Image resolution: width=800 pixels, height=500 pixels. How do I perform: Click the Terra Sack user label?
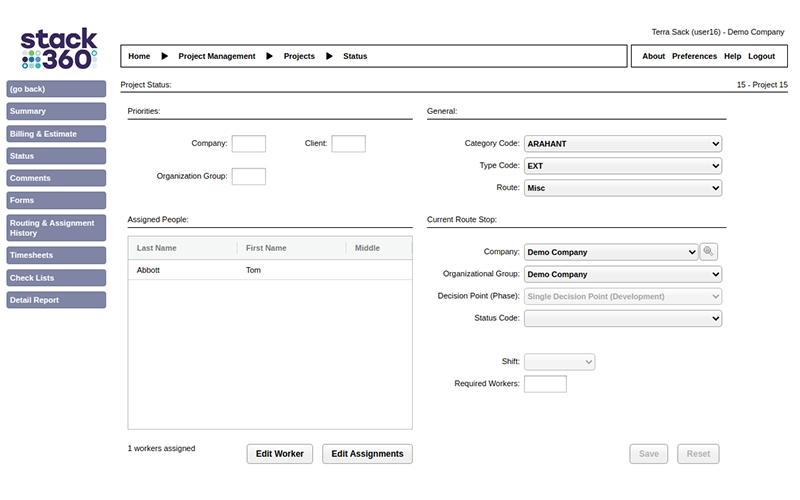click(x=717, y=32)
